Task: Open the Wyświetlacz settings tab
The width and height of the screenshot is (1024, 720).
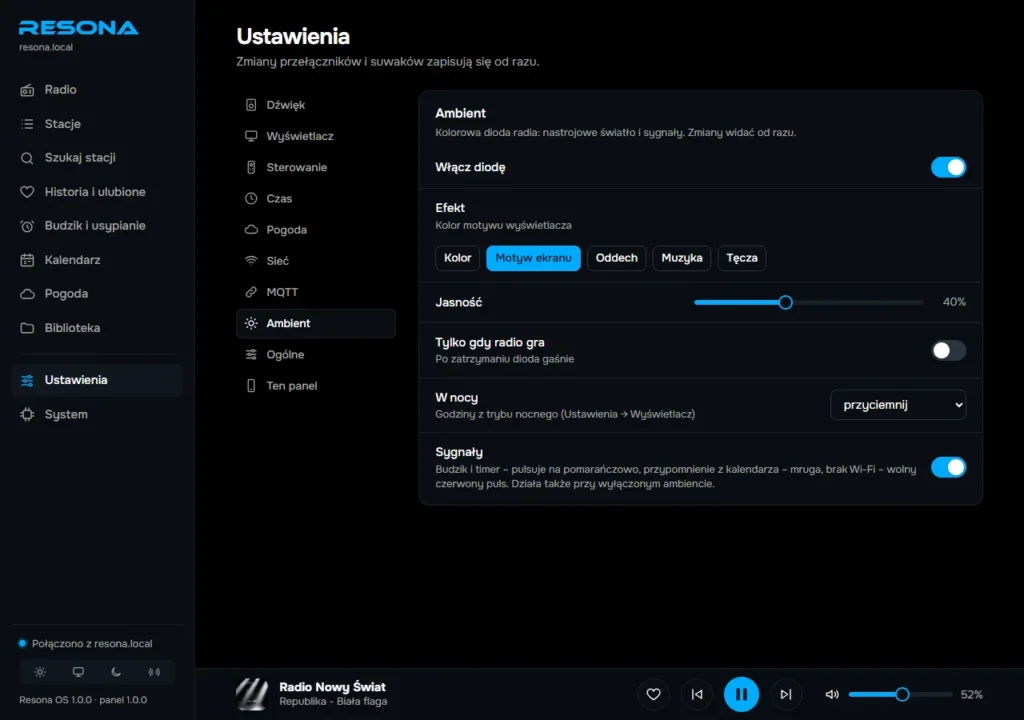Action: click(316, 136)
